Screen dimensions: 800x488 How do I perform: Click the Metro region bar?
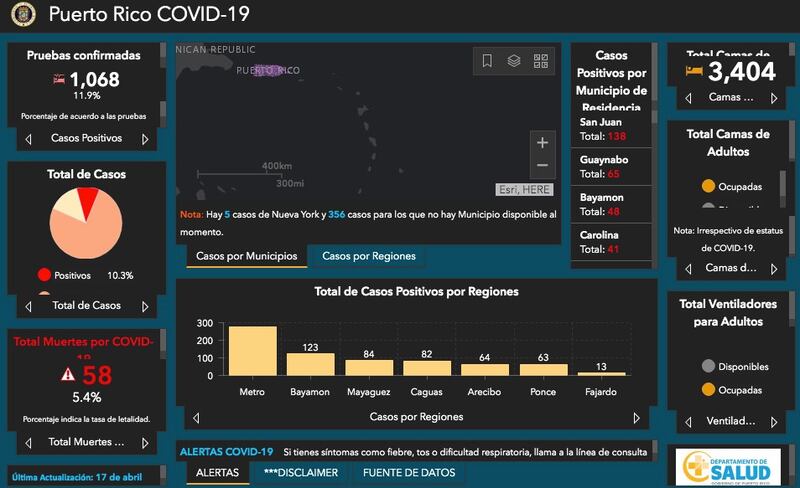click(253, 351)
